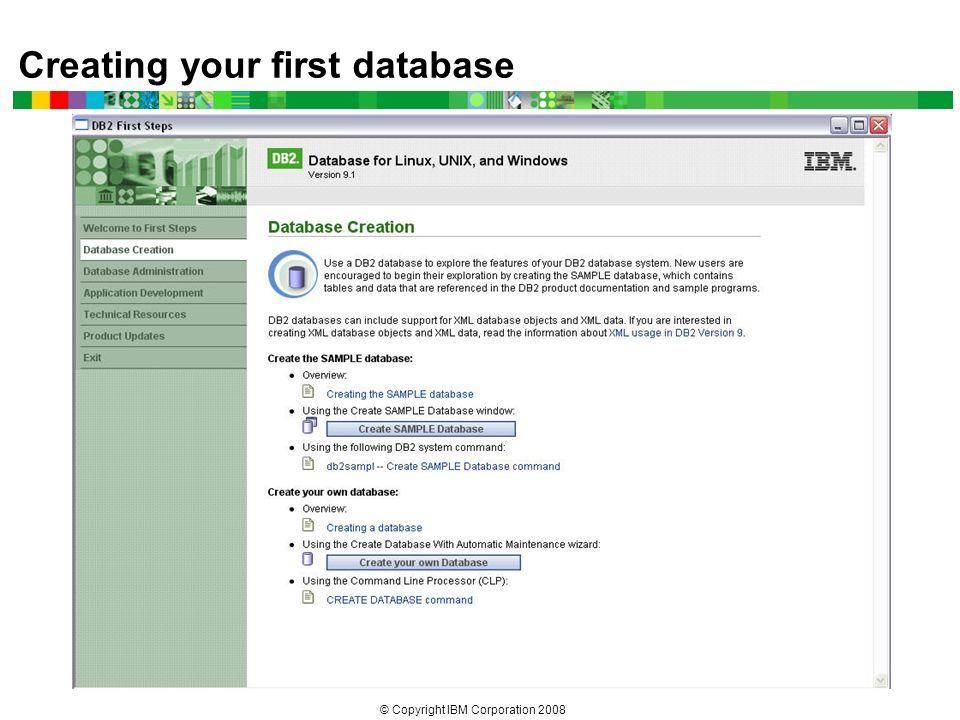Click document icon beside CREATE DATABASE command
This screenshot has width=960, height=720.
[x=309, y=597]
